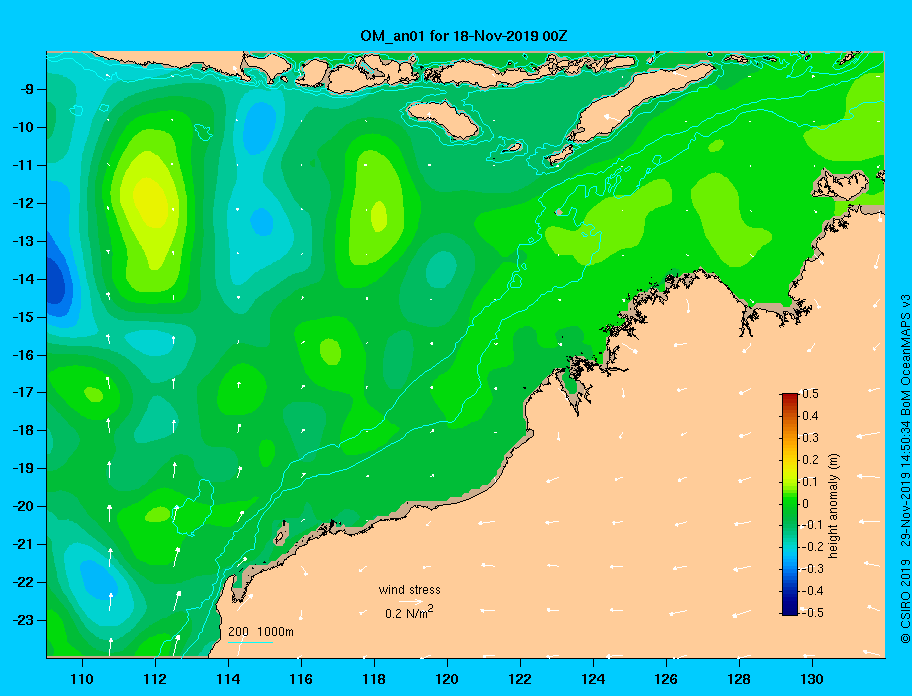The image size is (912, 696).
Task: Select the 'wind stress' legend text
Action: tap(409, 590)
